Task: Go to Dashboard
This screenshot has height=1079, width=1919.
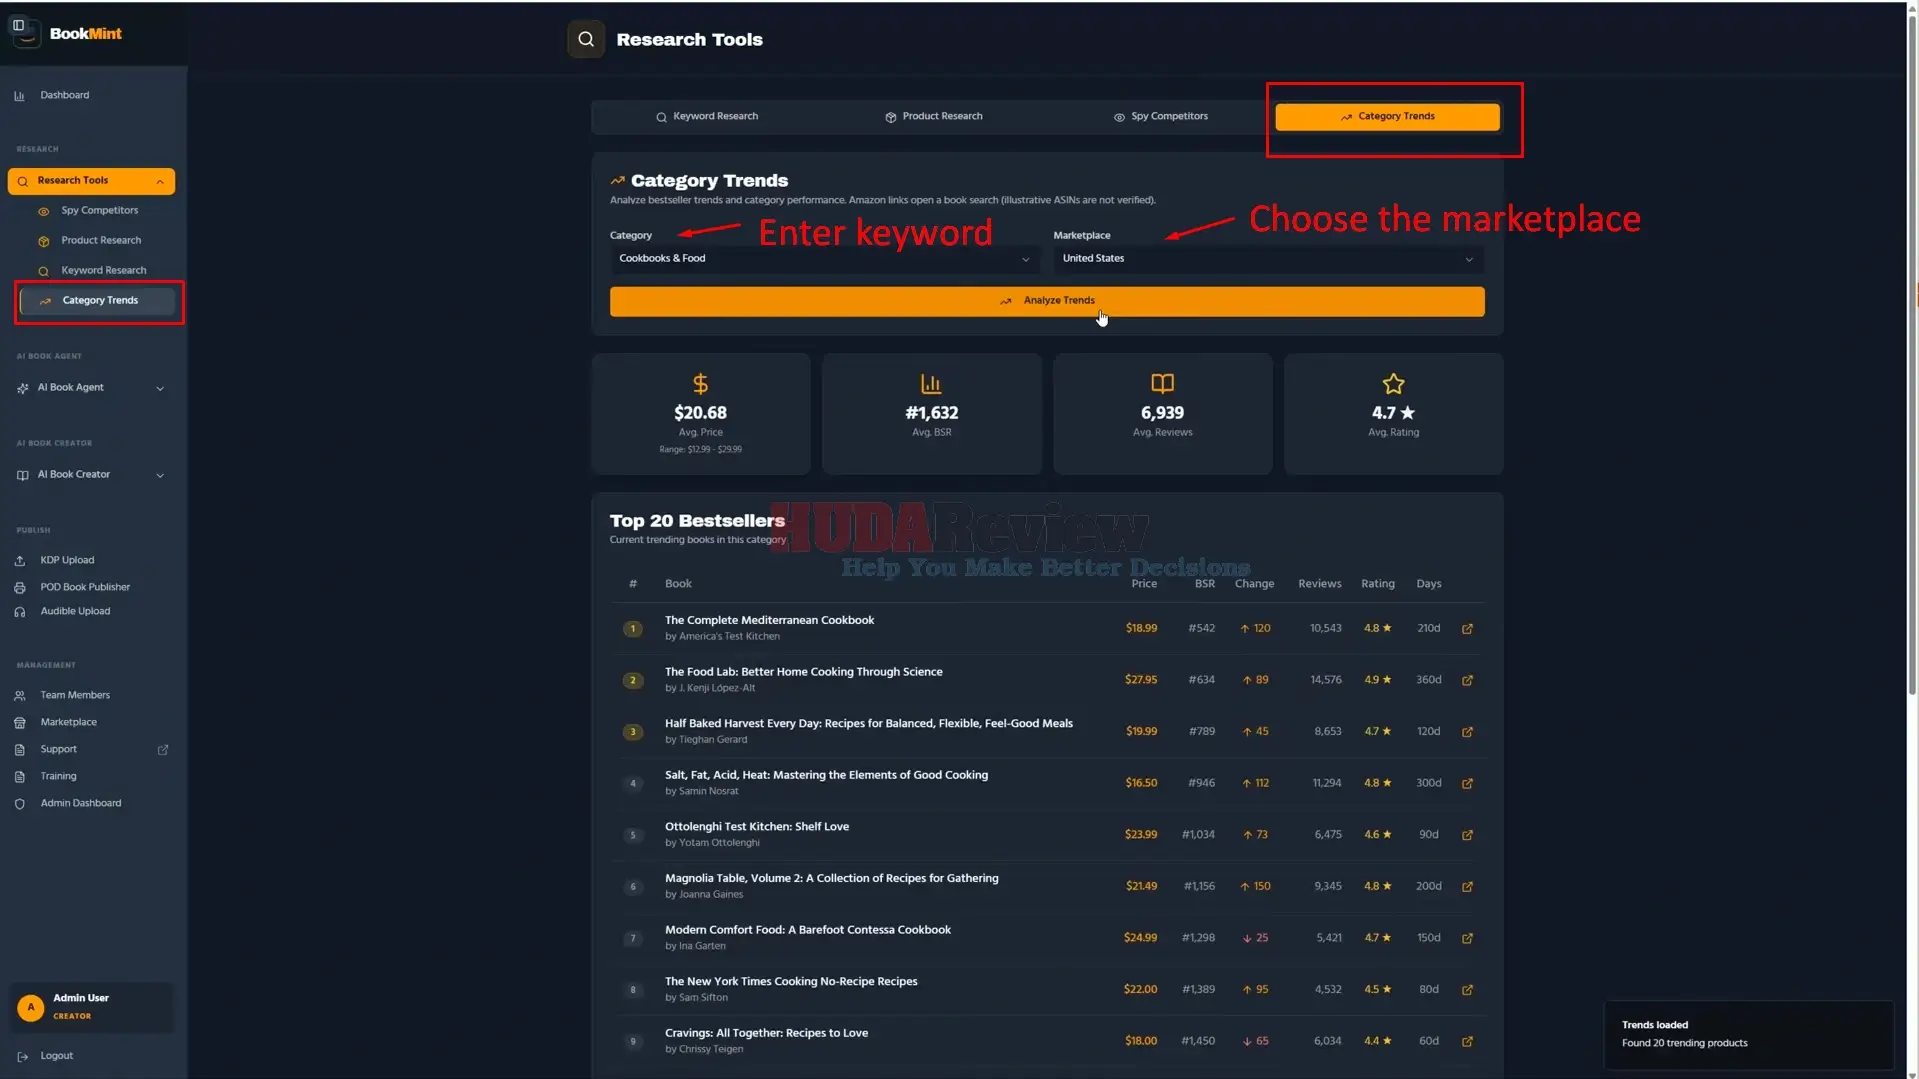Action: [x=64, y=96]
